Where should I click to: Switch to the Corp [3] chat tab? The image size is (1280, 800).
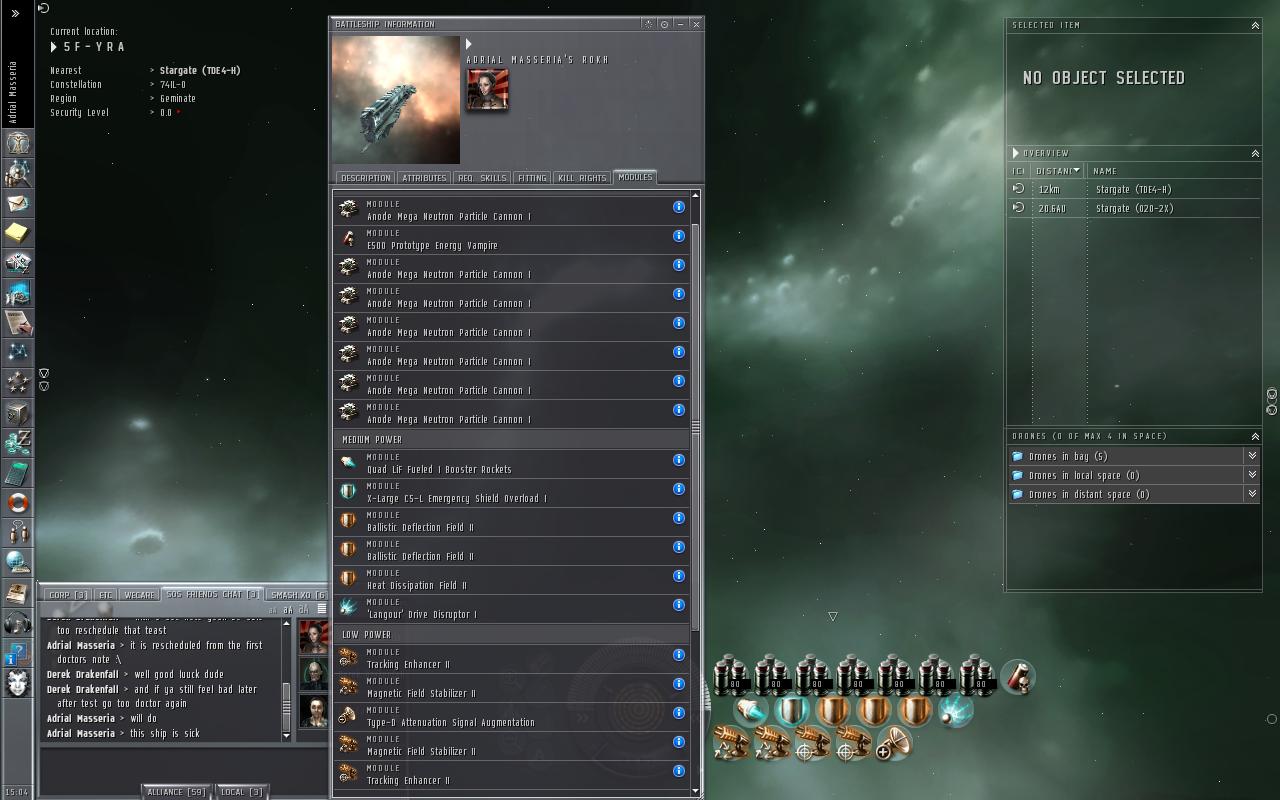point(69,594)
